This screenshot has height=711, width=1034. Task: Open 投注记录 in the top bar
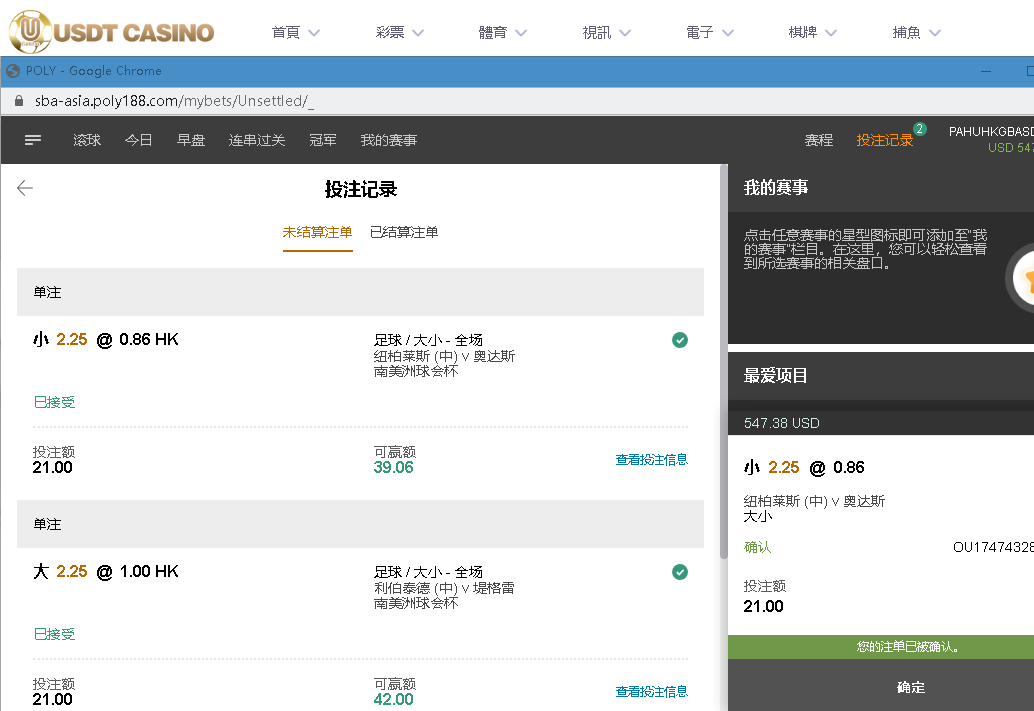(x=885, y=141)
